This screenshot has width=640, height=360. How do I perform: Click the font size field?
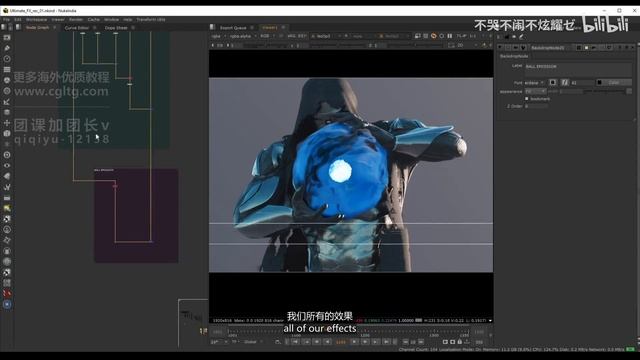(x=582, y=82)
